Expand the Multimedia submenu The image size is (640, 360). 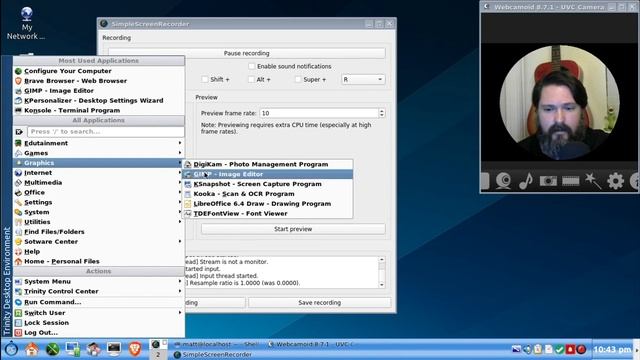tap(99, 182)
